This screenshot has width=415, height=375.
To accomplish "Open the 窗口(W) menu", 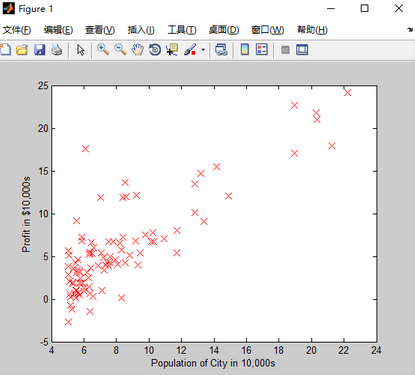I will 268,30.
